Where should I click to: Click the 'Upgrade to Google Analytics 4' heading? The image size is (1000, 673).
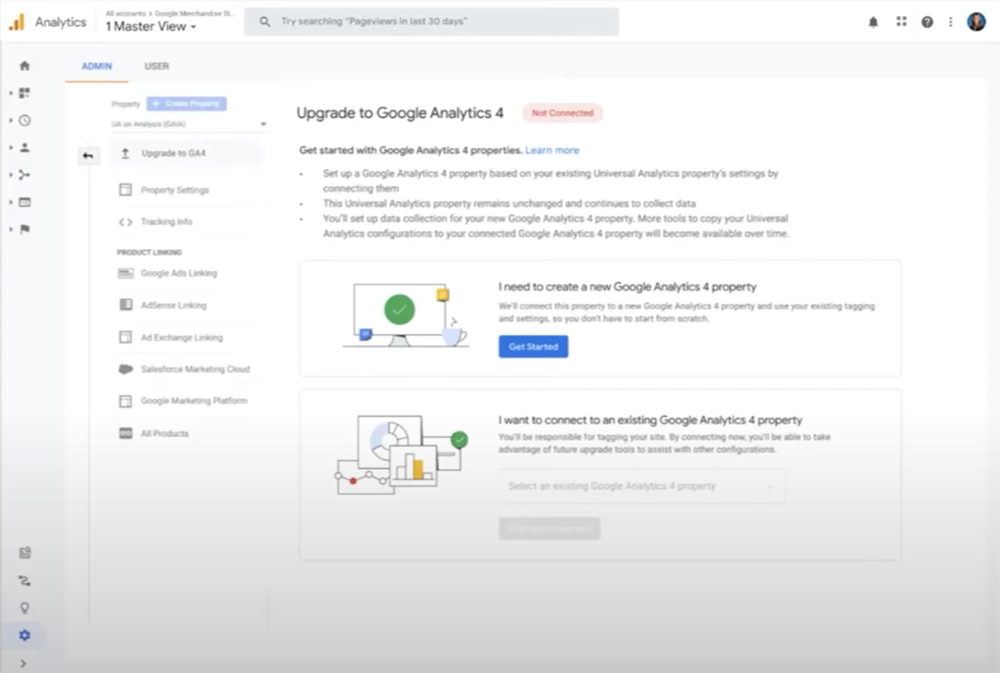coord(400,113)
